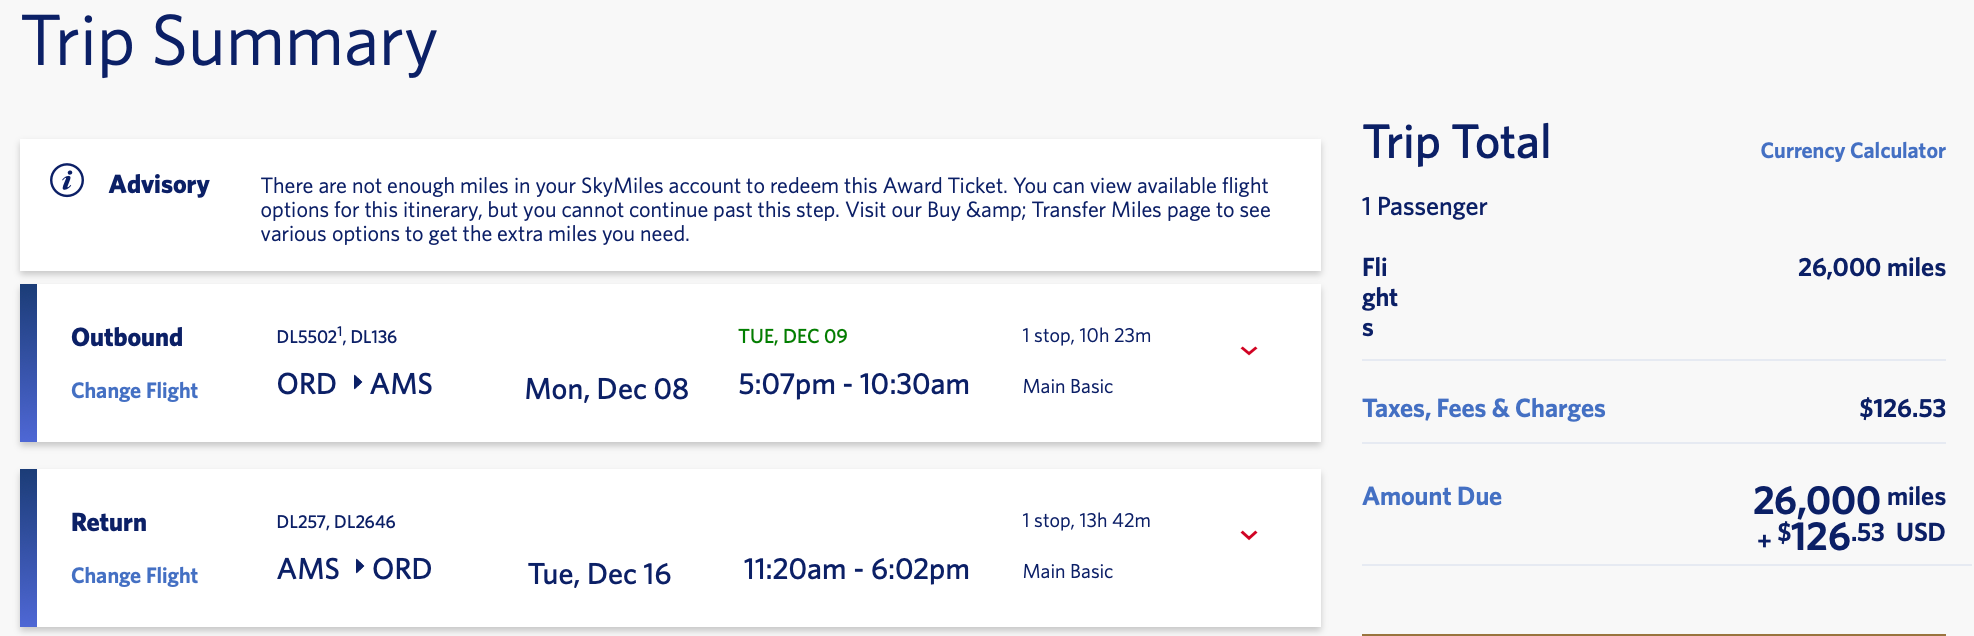Image resolution: width=1974 pixels, height=636 pixels.
Task: Click Change Flight under Outbound
Action: pyautogui.click(x=134, y=391)
